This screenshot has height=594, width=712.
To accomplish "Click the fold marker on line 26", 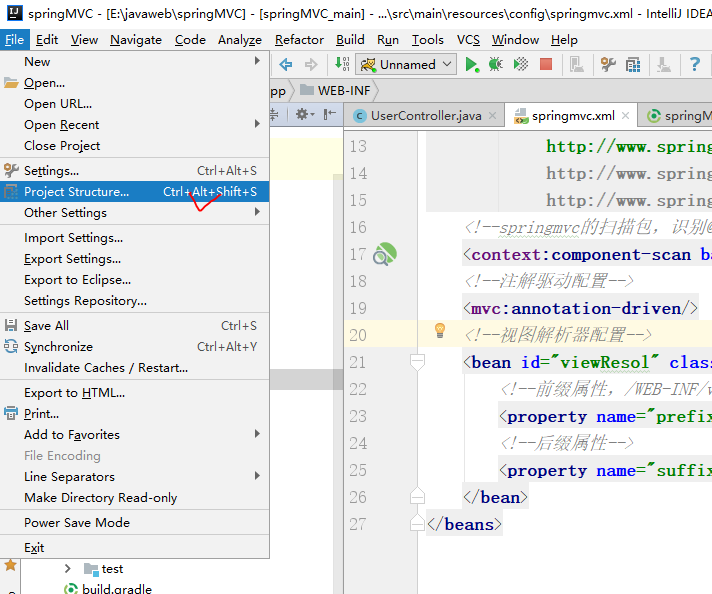I will 417,496.
